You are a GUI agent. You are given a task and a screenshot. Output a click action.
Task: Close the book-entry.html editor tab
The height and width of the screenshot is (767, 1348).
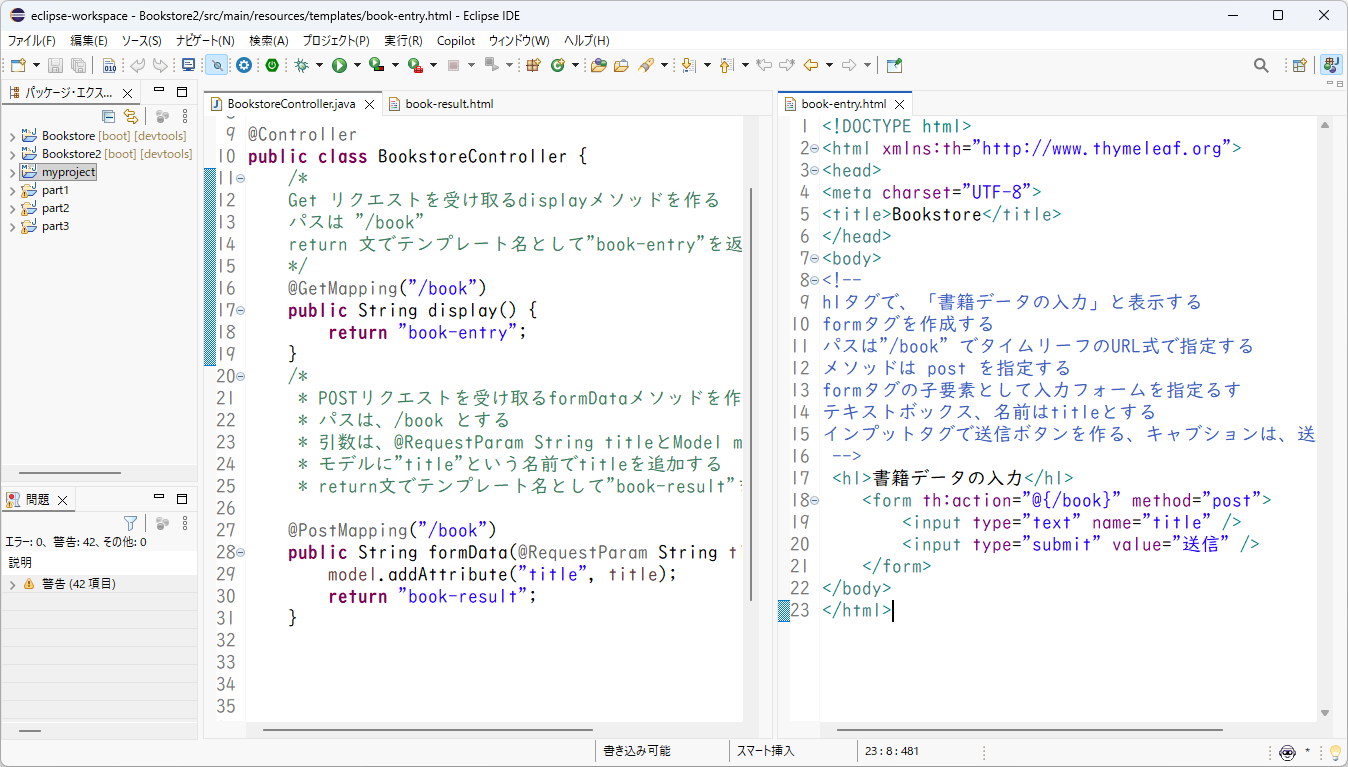click(x=899, y=104)
